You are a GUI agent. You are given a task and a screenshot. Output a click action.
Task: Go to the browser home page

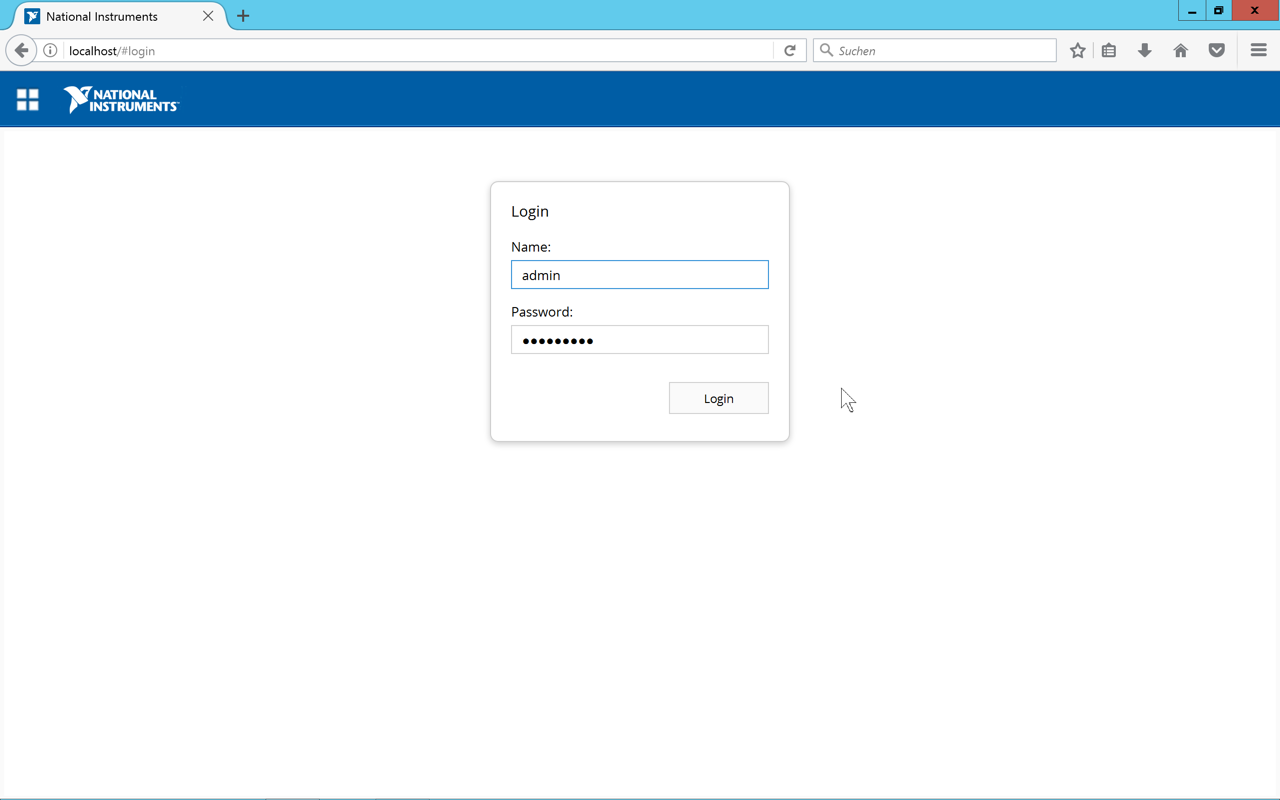[x=1181, y=50]
